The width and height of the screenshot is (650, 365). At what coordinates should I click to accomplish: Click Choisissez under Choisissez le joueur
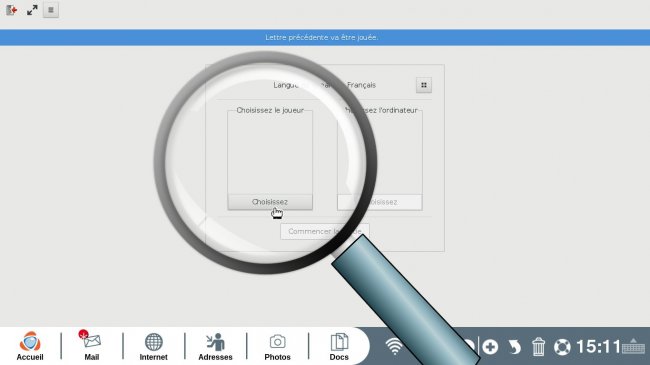click(x=270, y=202)
